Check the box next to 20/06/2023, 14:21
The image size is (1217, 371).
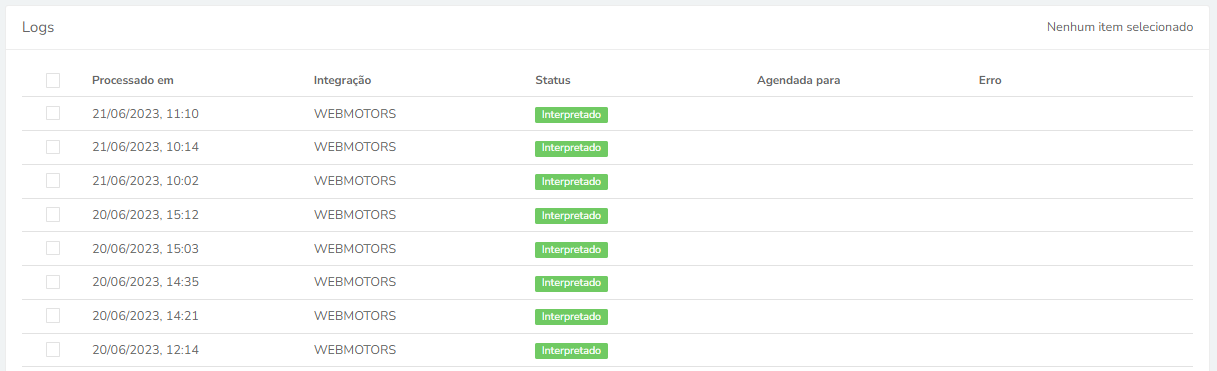(x=53, y=316)
